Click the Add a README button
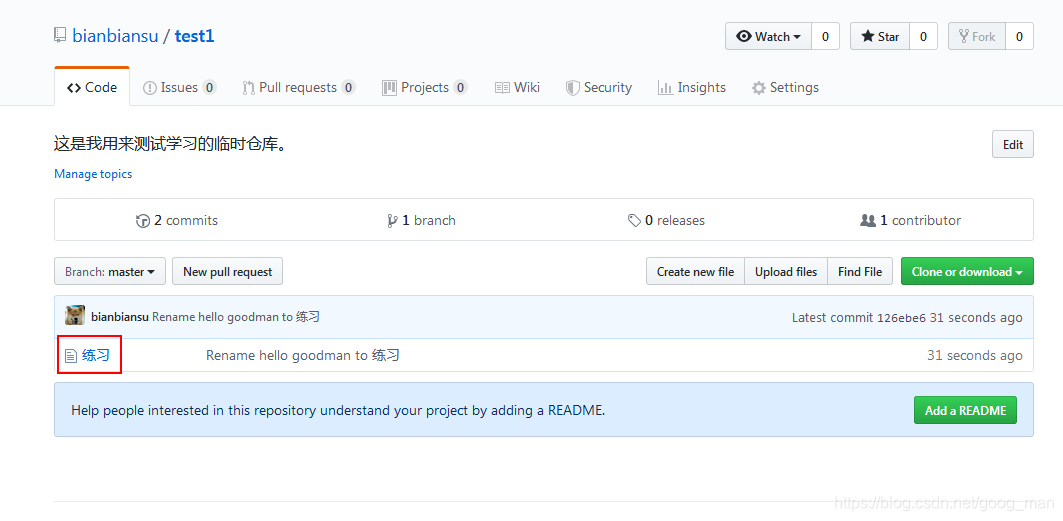Screen dimensions: 1063x521 pyautogui.click(x=965, y=410)
